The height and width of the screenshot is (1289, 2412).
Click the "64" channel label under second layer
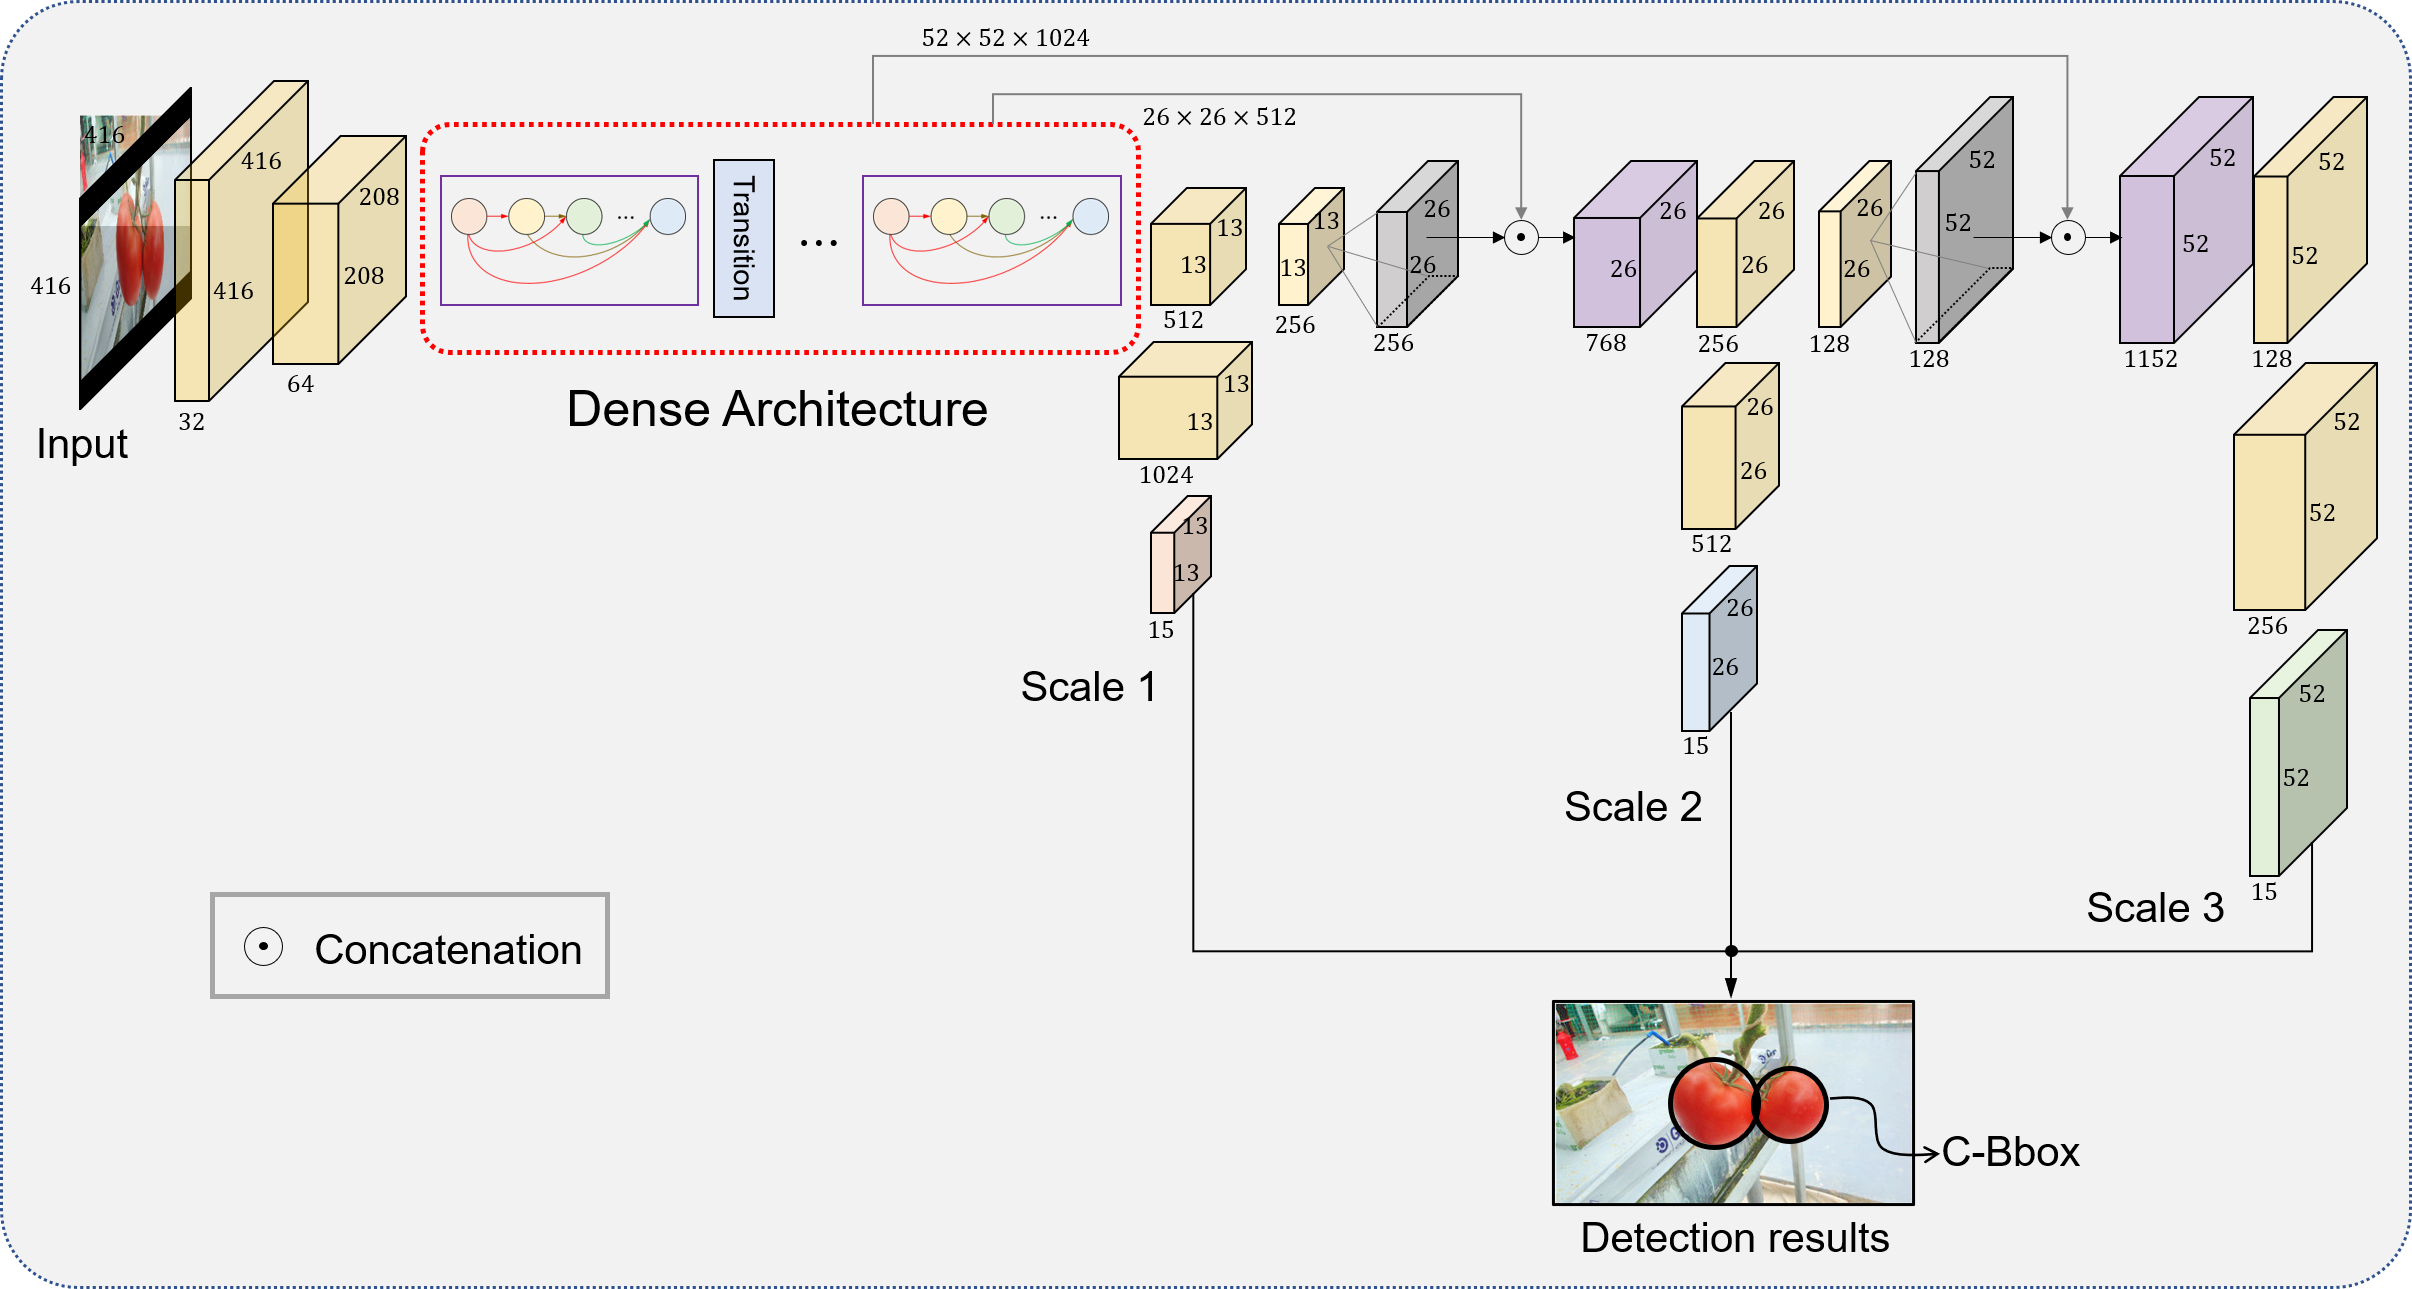(300, 384)
